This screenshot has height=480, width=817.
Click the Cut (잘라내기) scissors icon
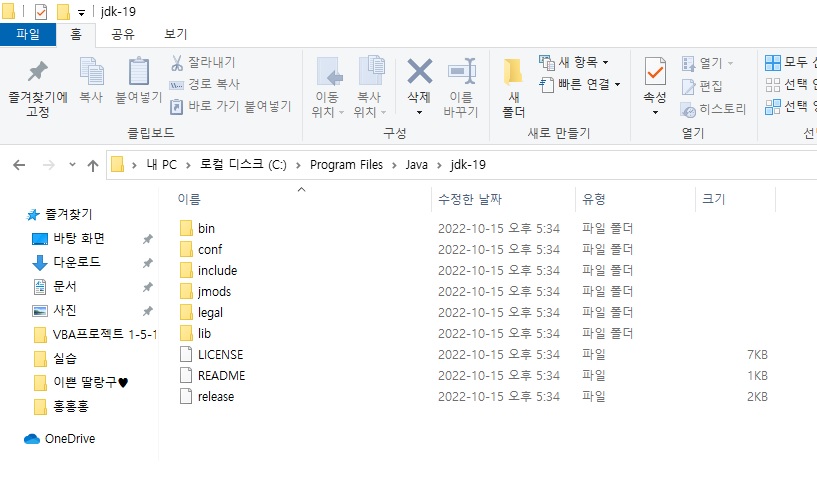pos(177,63)
